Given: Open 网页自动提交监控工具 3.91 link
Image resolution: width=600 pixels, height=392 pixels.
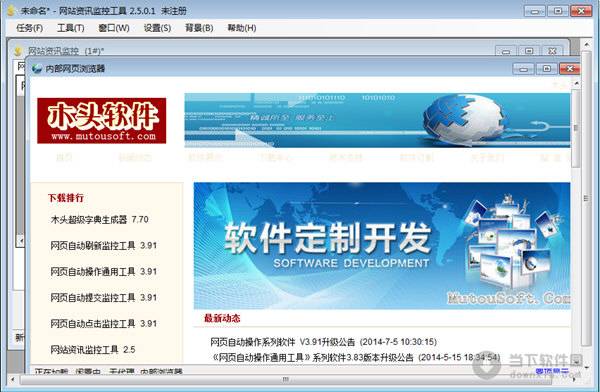Looking at the screenshot, I should coord(104,297).
